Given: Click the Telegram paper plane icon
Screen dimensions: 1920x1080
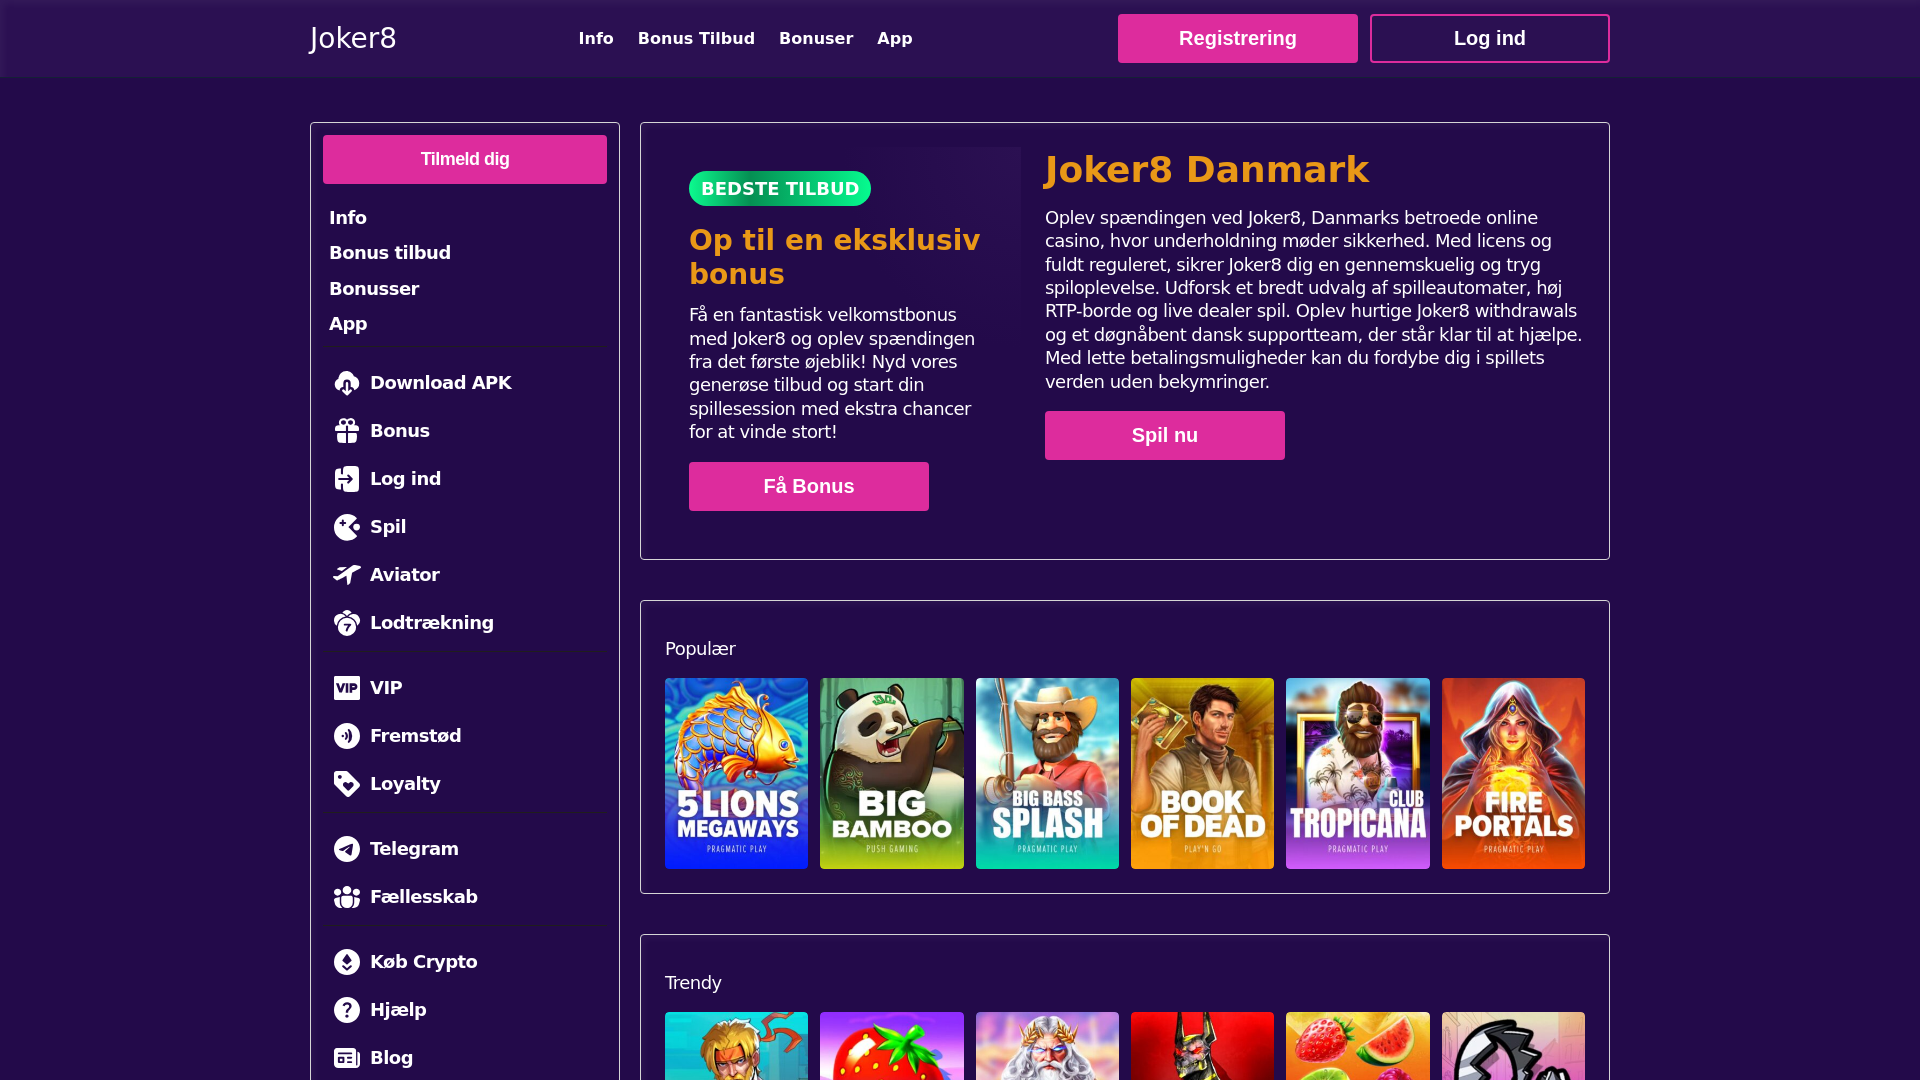Looking at the screenshot, I should [347, 849].
